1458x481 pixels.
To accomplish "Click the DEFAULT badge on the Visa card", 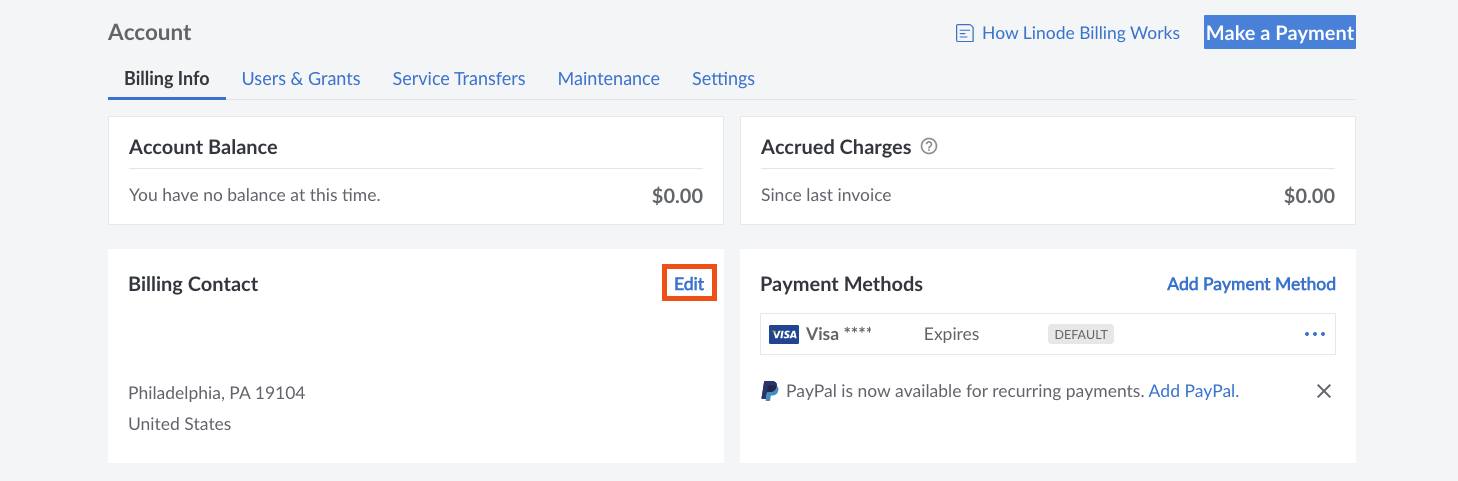I will 1080,334.
